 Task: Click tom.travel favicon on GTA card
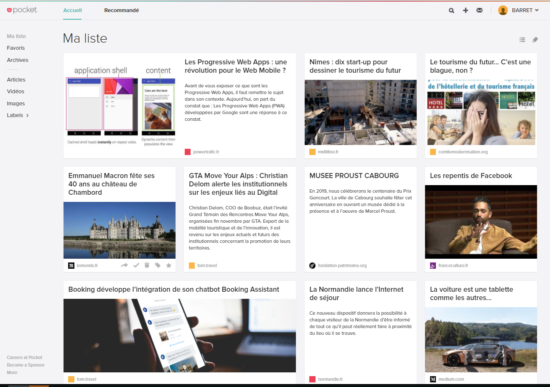click(192, 266)
